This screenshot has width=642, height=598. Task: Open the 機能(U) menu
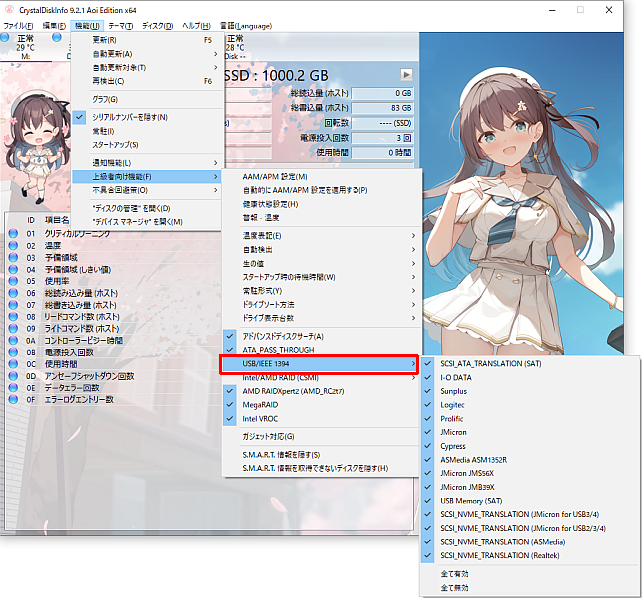pos(87,26)
